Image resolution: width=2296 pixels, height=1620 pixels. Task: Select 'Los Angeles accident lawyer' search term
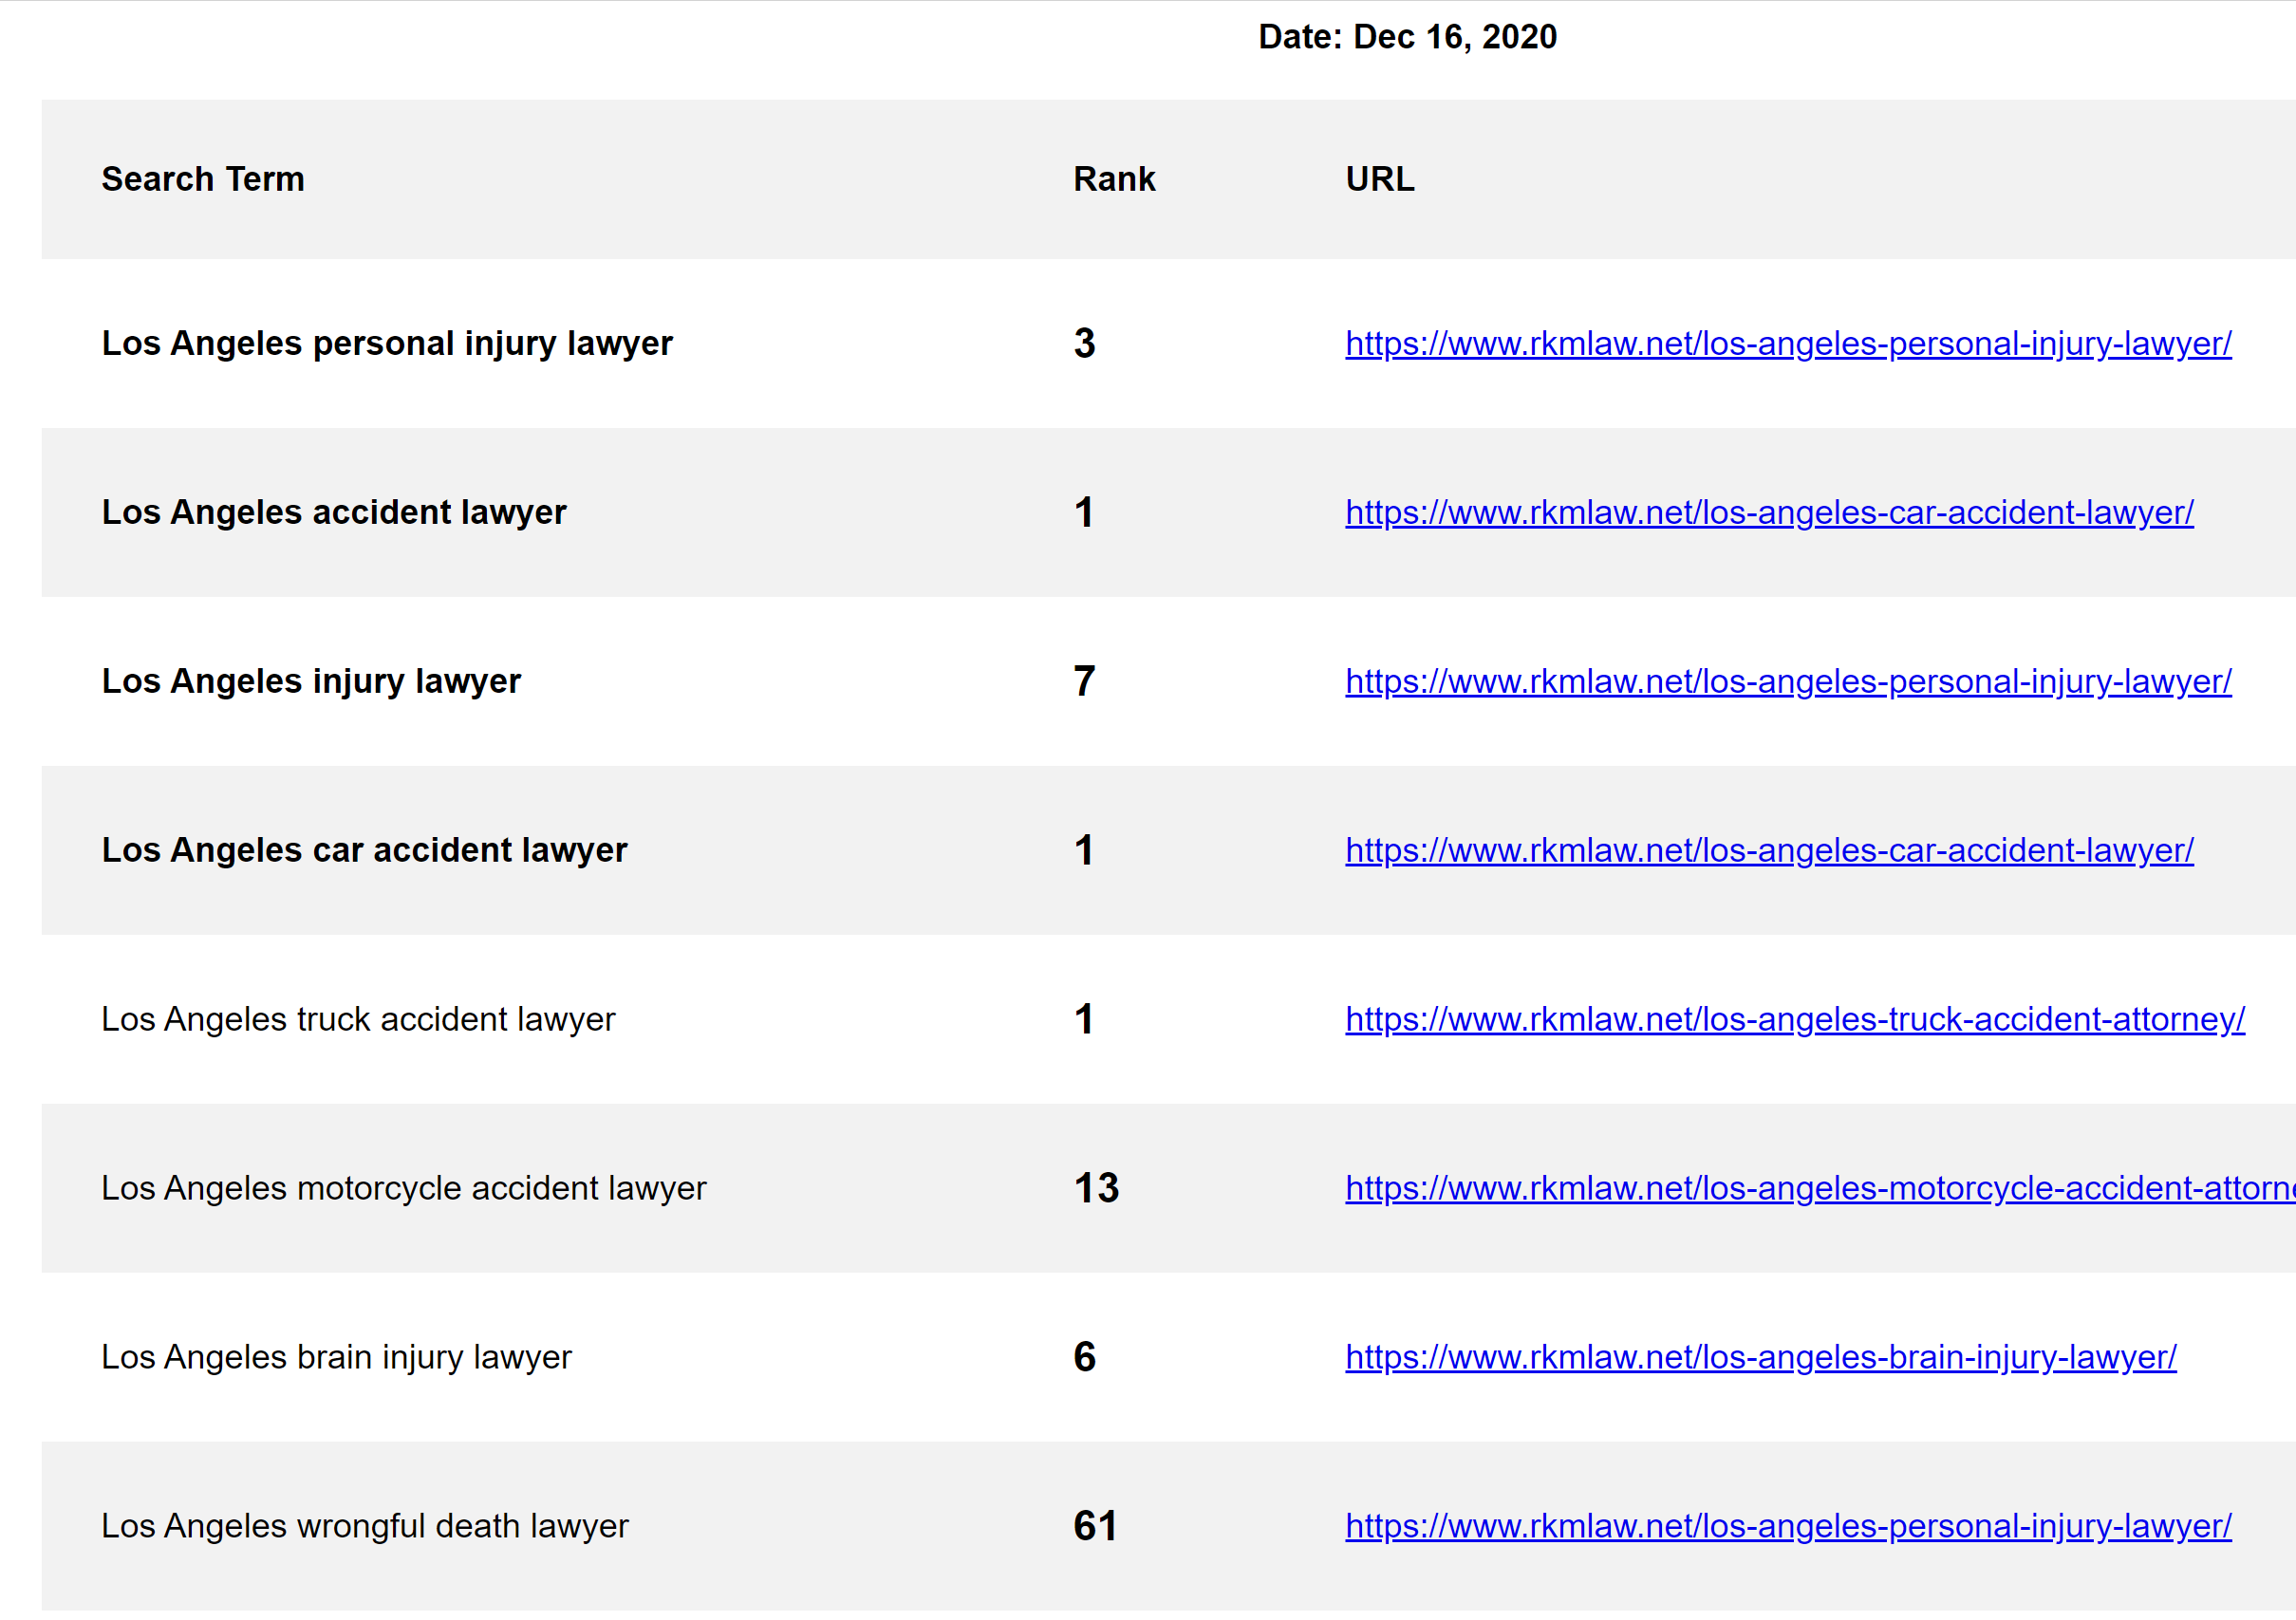coord(334,513)
